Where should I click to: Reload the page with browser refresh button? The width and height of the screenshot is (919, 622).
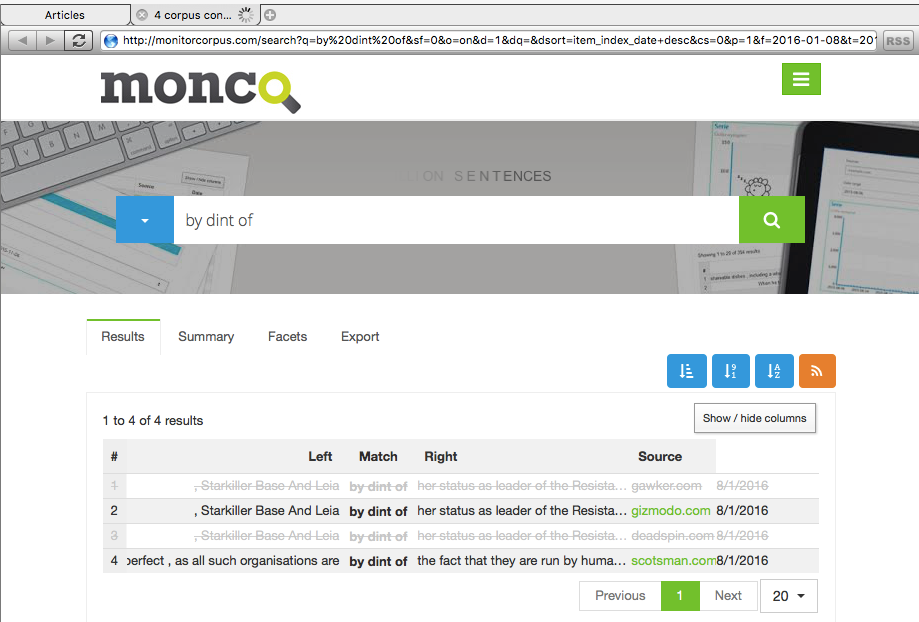(x=78, y=41)
